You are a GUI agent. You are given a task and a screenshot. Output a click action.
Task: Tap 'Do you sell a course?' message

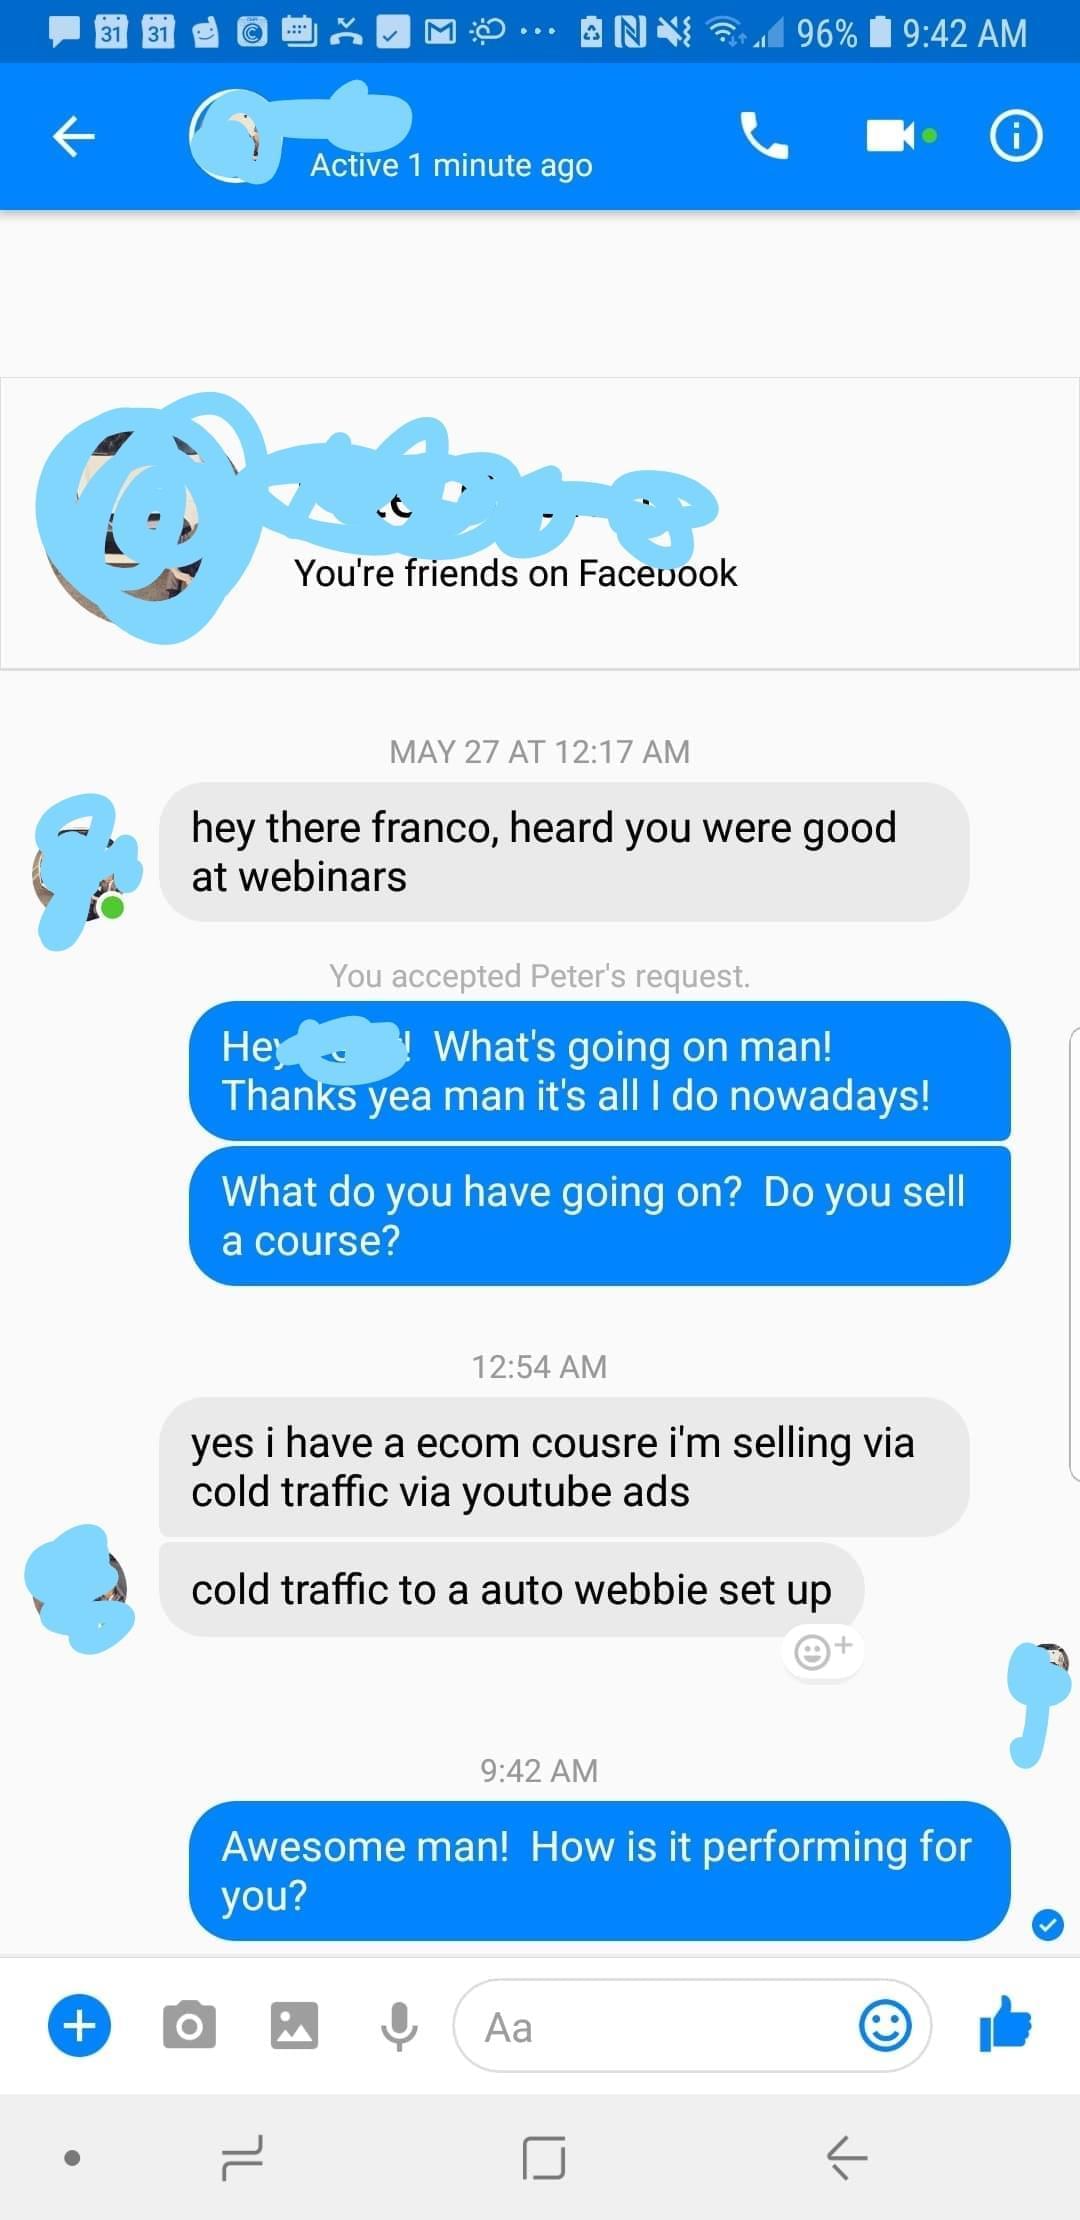pos(599,1215)
